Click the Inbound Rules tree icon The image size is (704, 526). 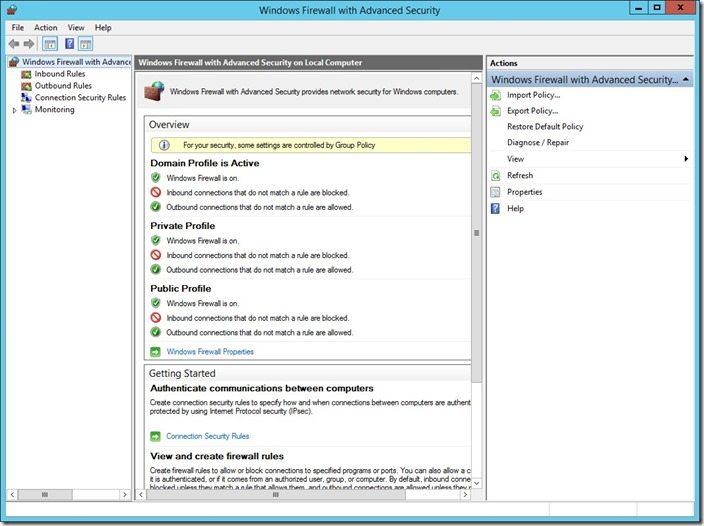coord(26,74)
